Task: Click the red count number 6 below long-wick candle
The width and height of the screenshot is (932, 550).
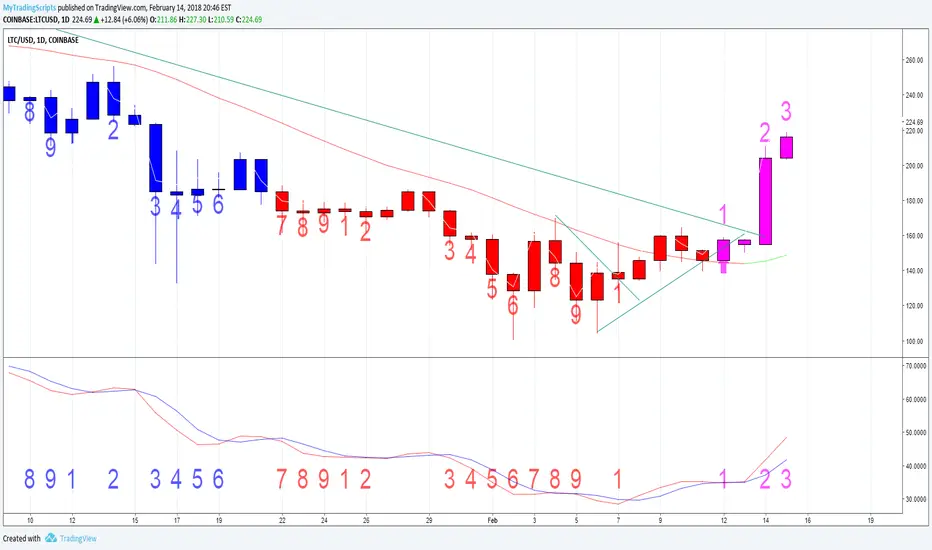Action: [x=513, y=306]
